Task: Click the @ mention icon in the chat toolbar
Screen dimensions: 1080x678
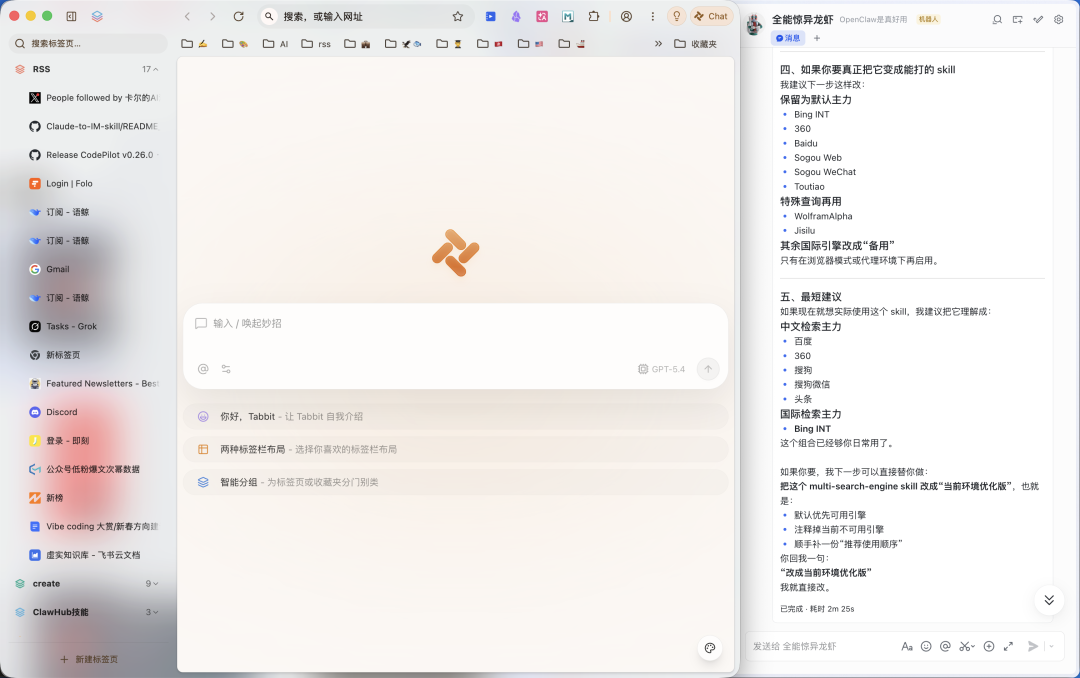Action: point(944,646)
